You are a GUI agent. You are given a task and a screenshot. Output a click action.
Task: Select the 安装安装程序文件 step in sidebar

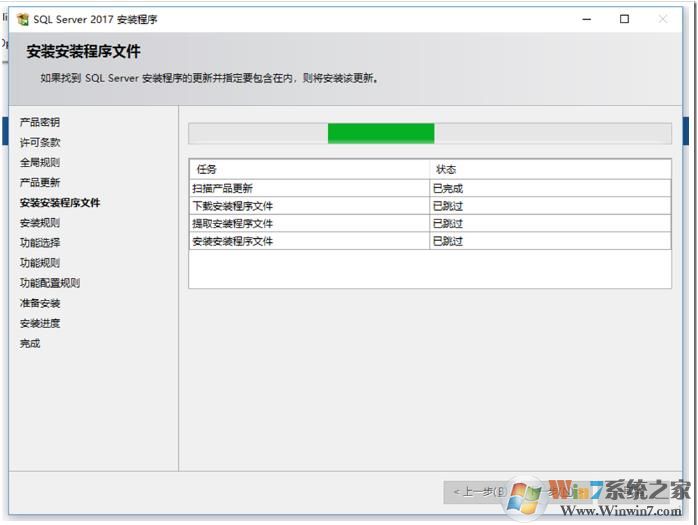coord(60,203)
